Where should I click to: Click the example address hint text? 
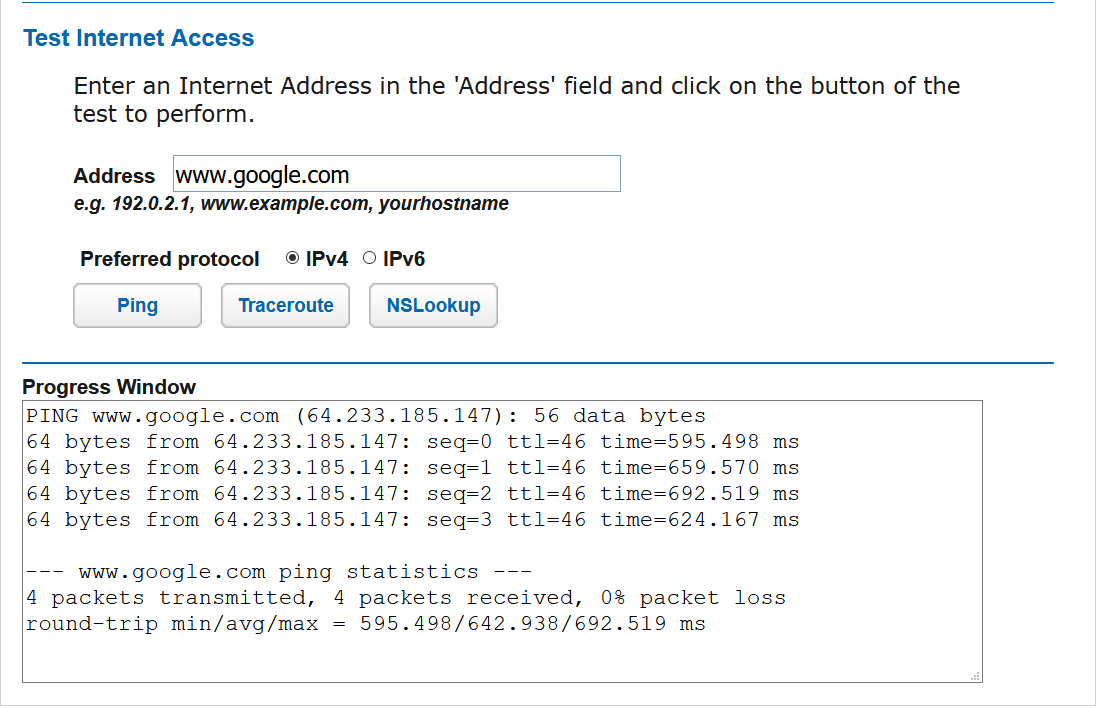291,204
